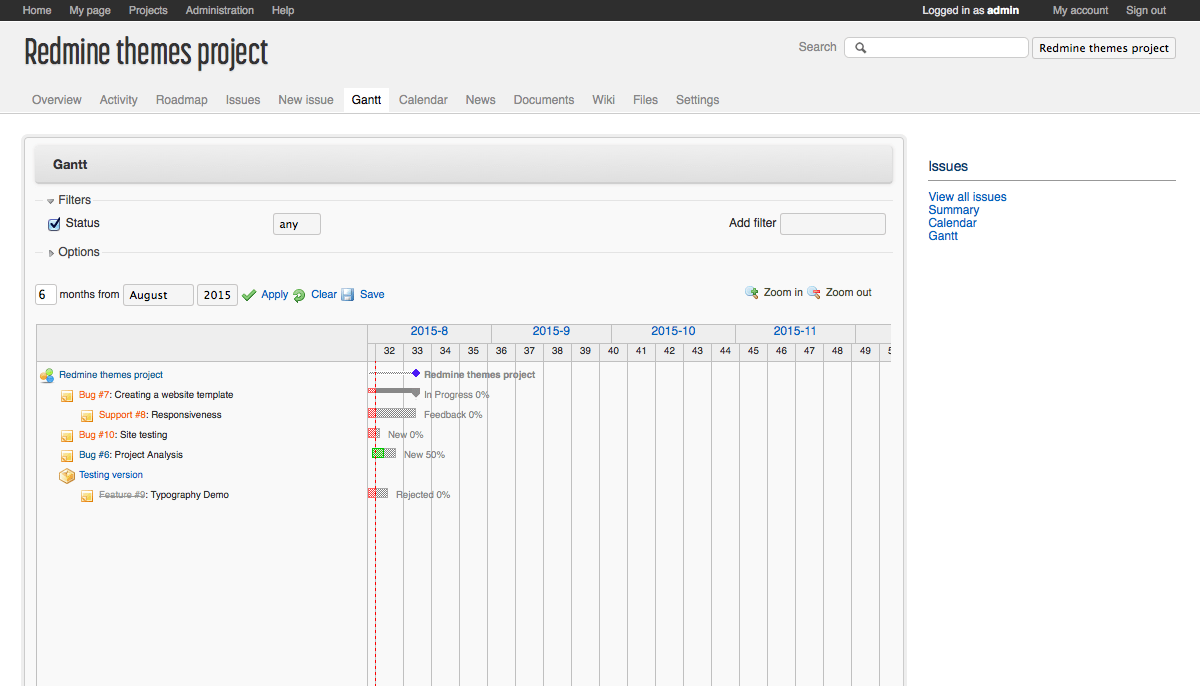Click the Zoom in magnifier icon
The height and width of the screenshot is (686, 1200).
752,293
